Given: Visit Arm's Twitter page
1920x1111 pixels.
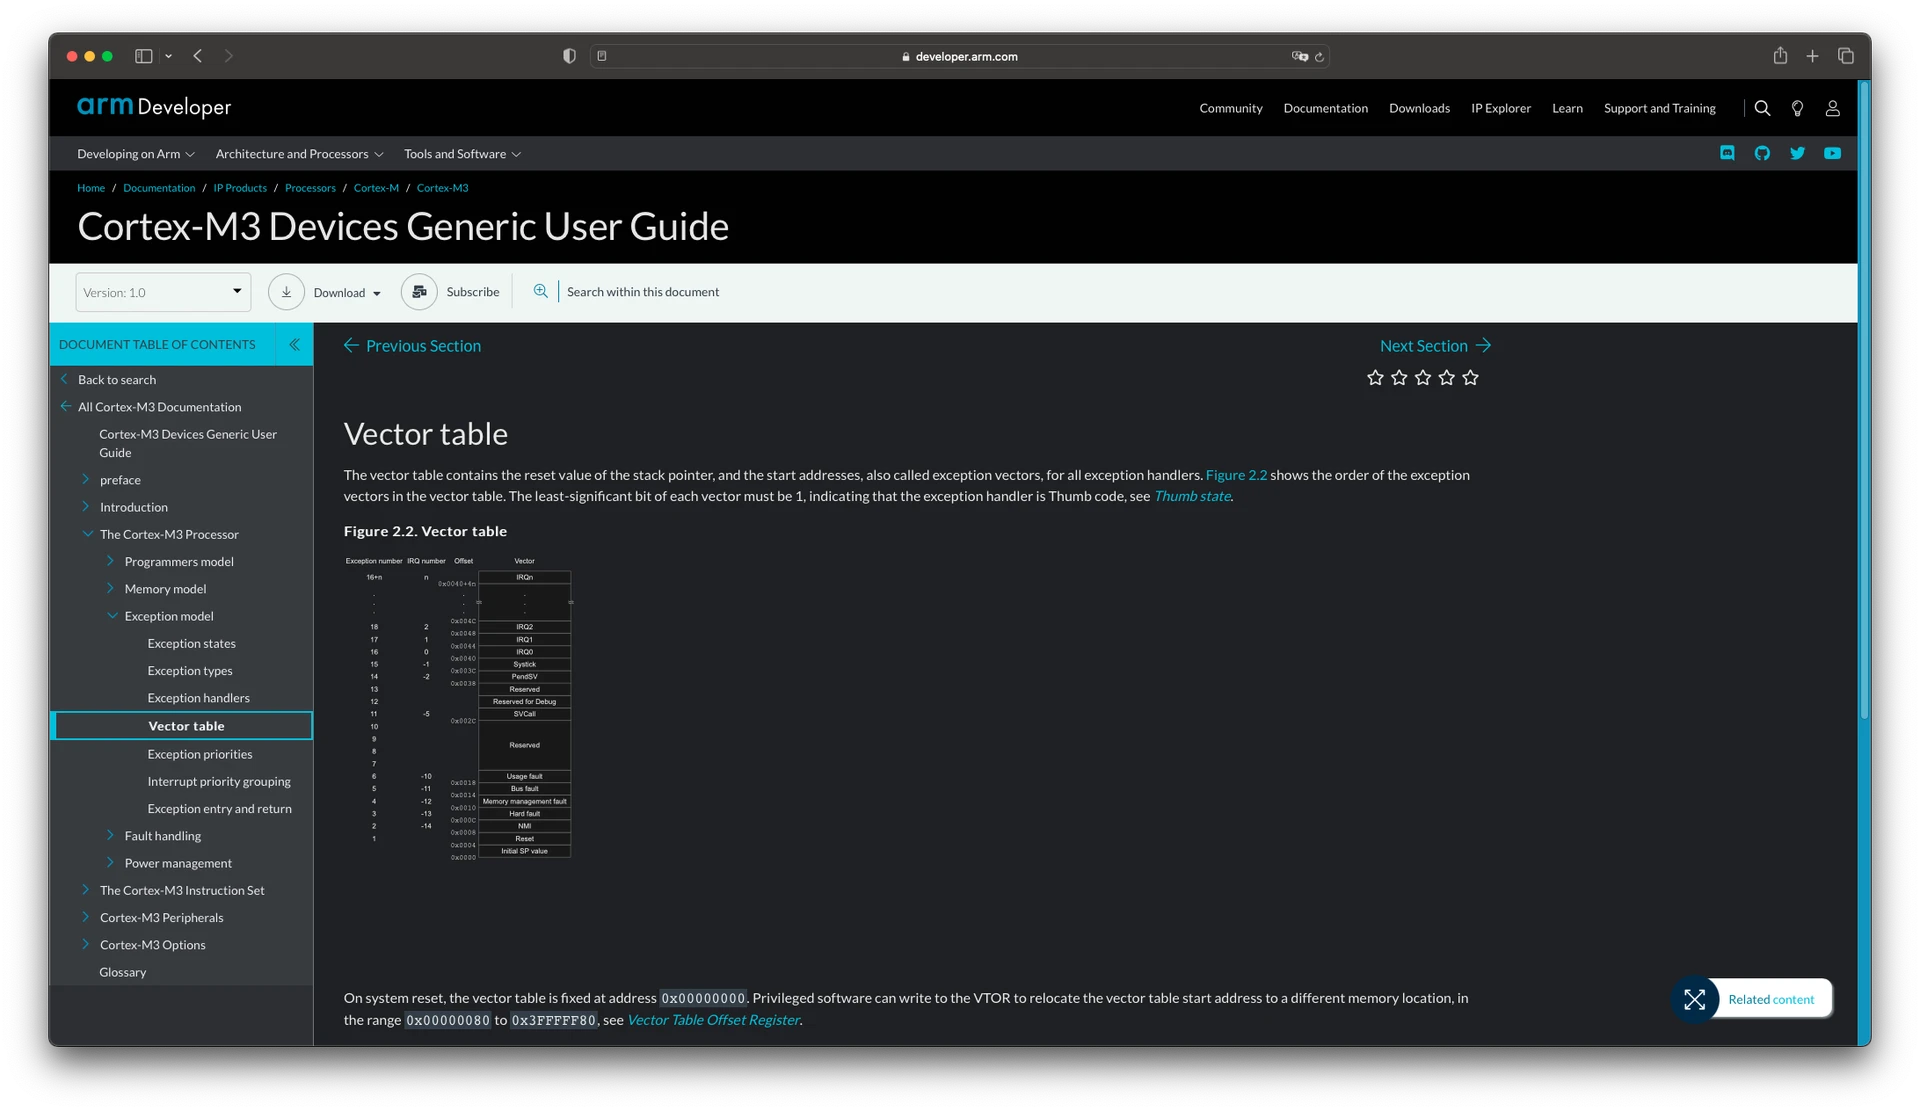Looking at the screenshot, I should point(1798,153).
